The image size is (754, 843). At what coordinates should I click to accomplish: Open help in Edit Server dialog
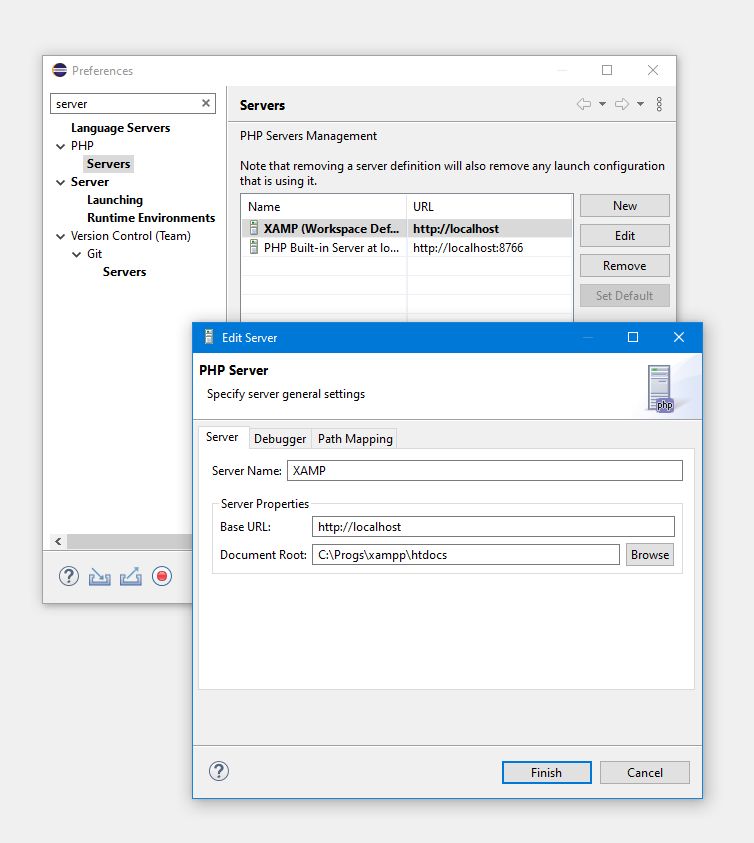pyautogui.click(x=219, y=771)
